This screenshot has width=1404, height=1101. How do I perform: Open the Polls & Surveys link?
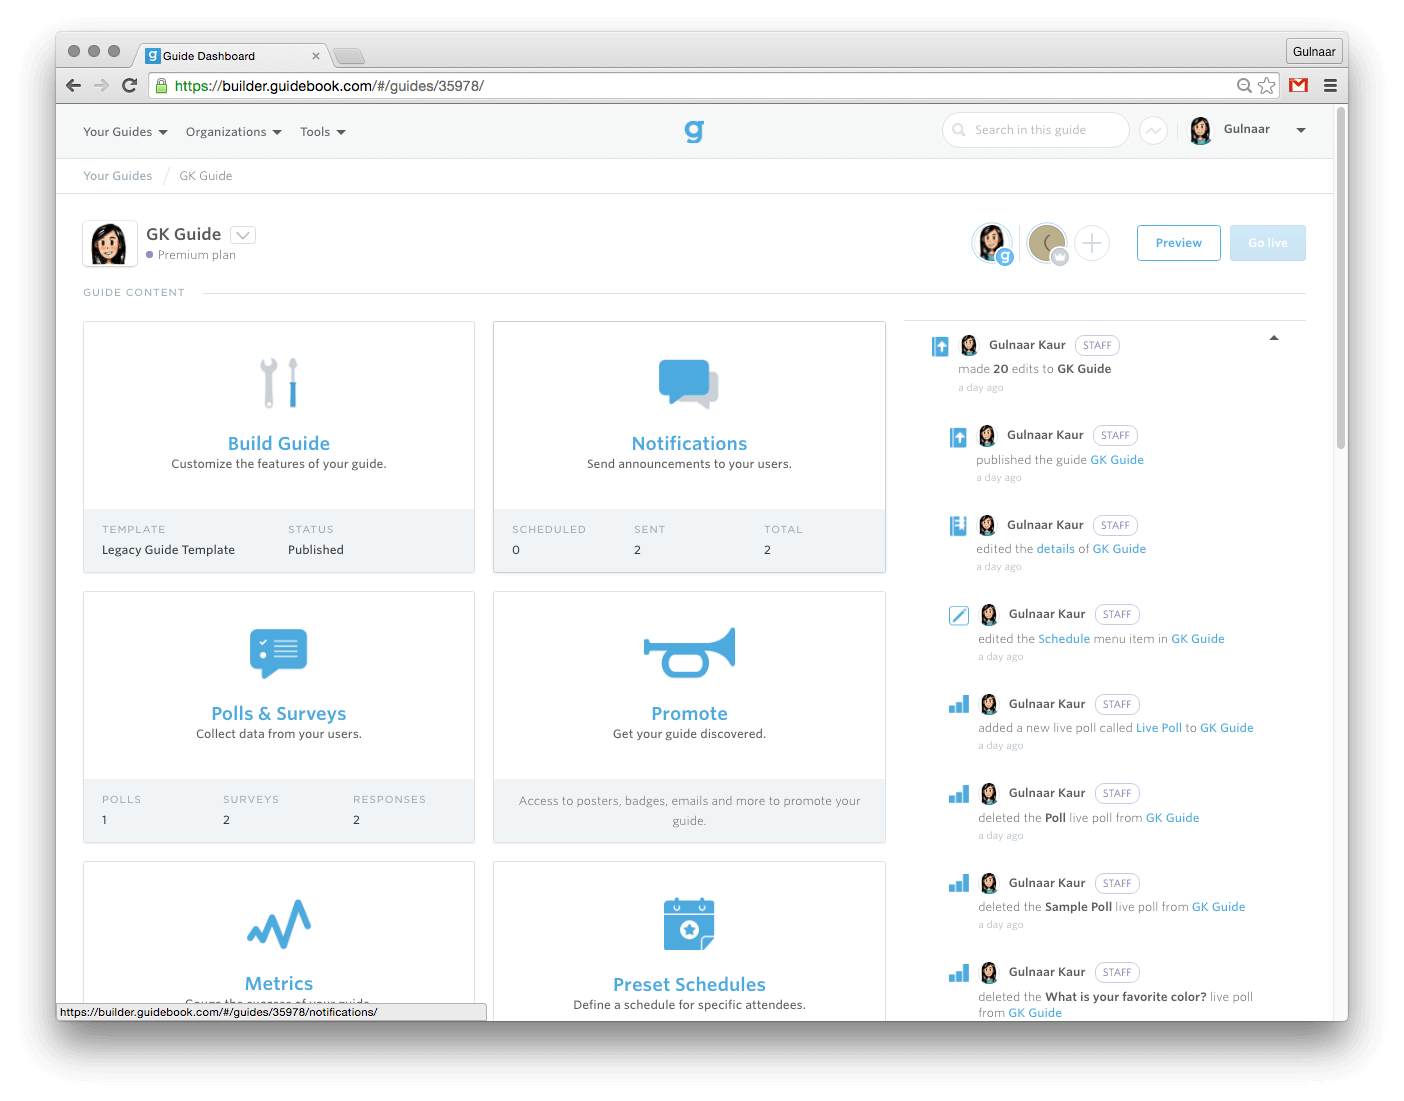click(x=279, y=713)
